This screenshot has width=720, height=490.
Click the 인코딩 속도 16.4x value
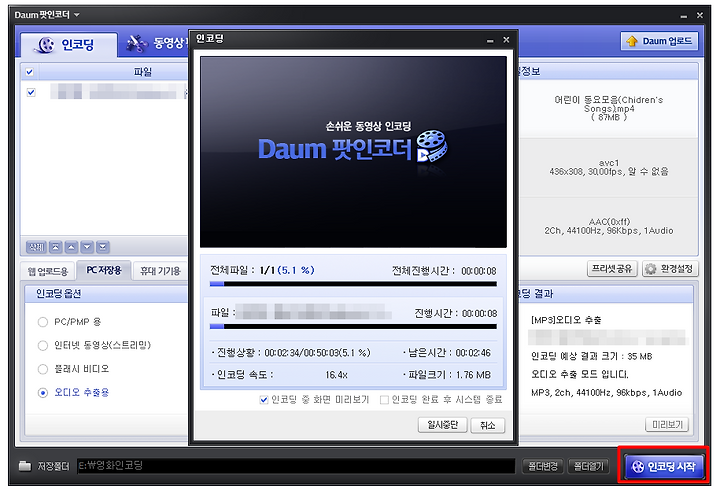(336, 375)
